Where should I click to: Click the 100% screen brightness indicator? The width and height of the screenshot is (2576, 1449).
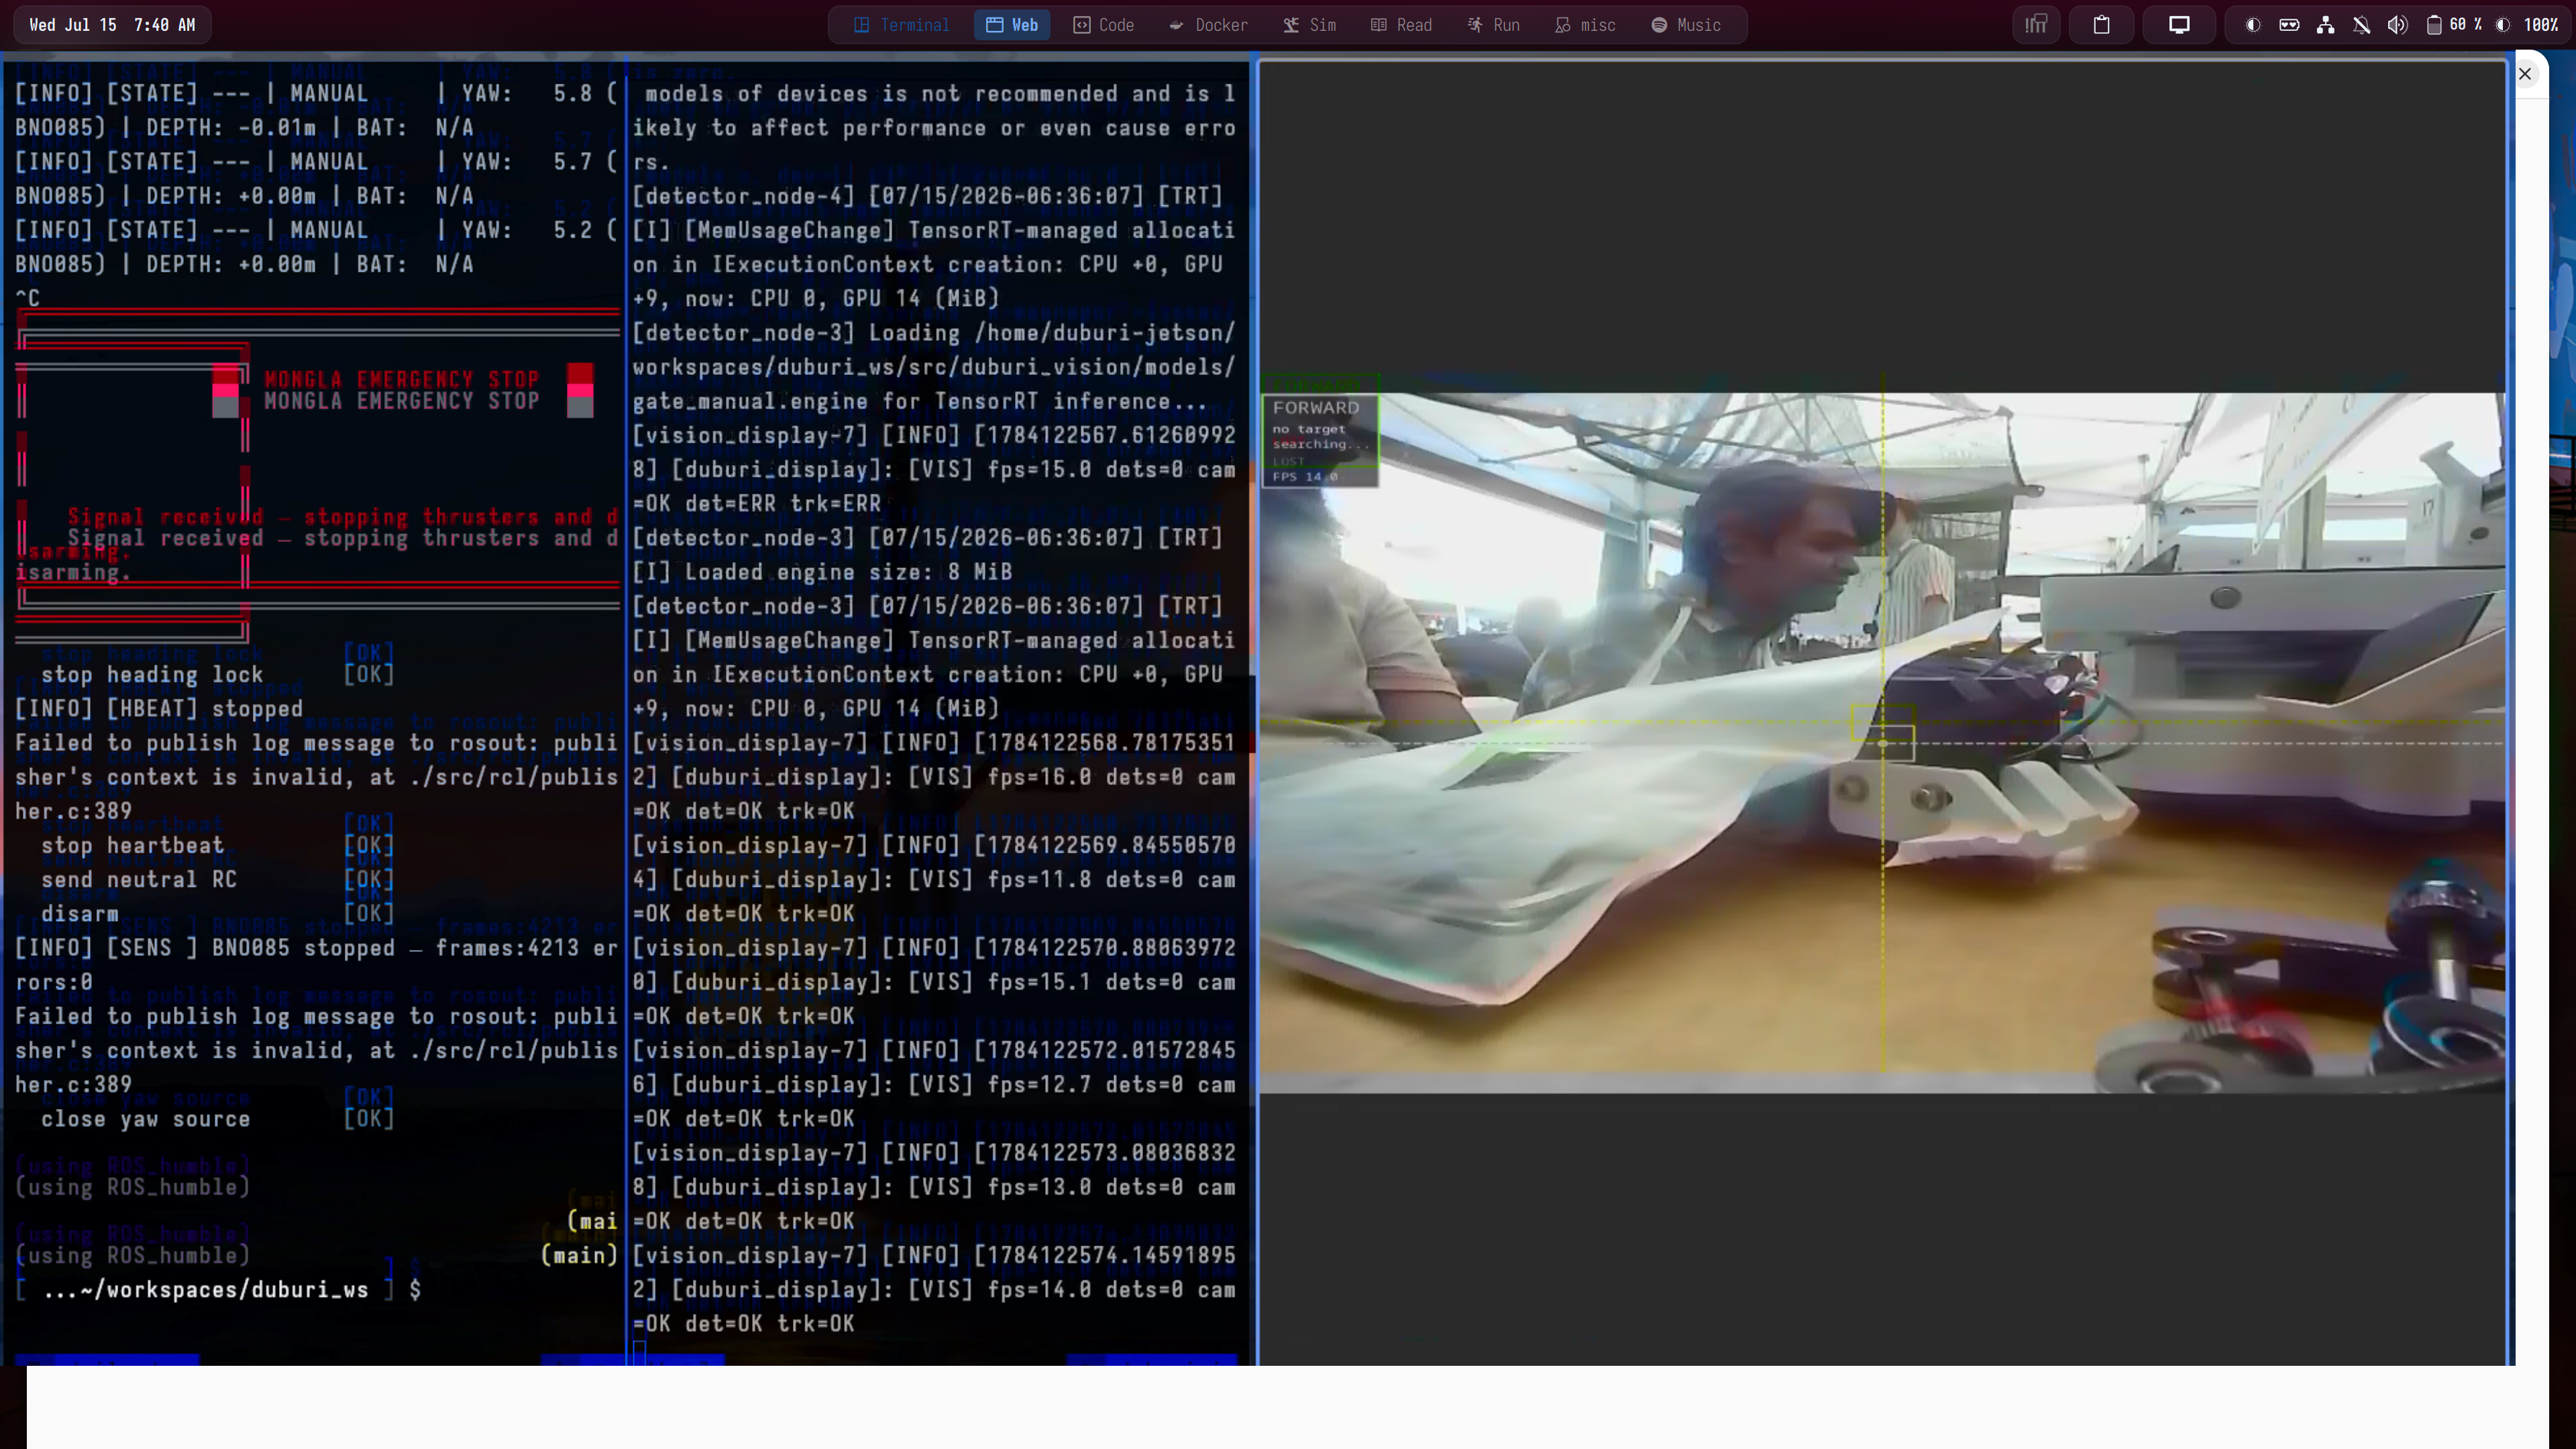(2526, 25)
